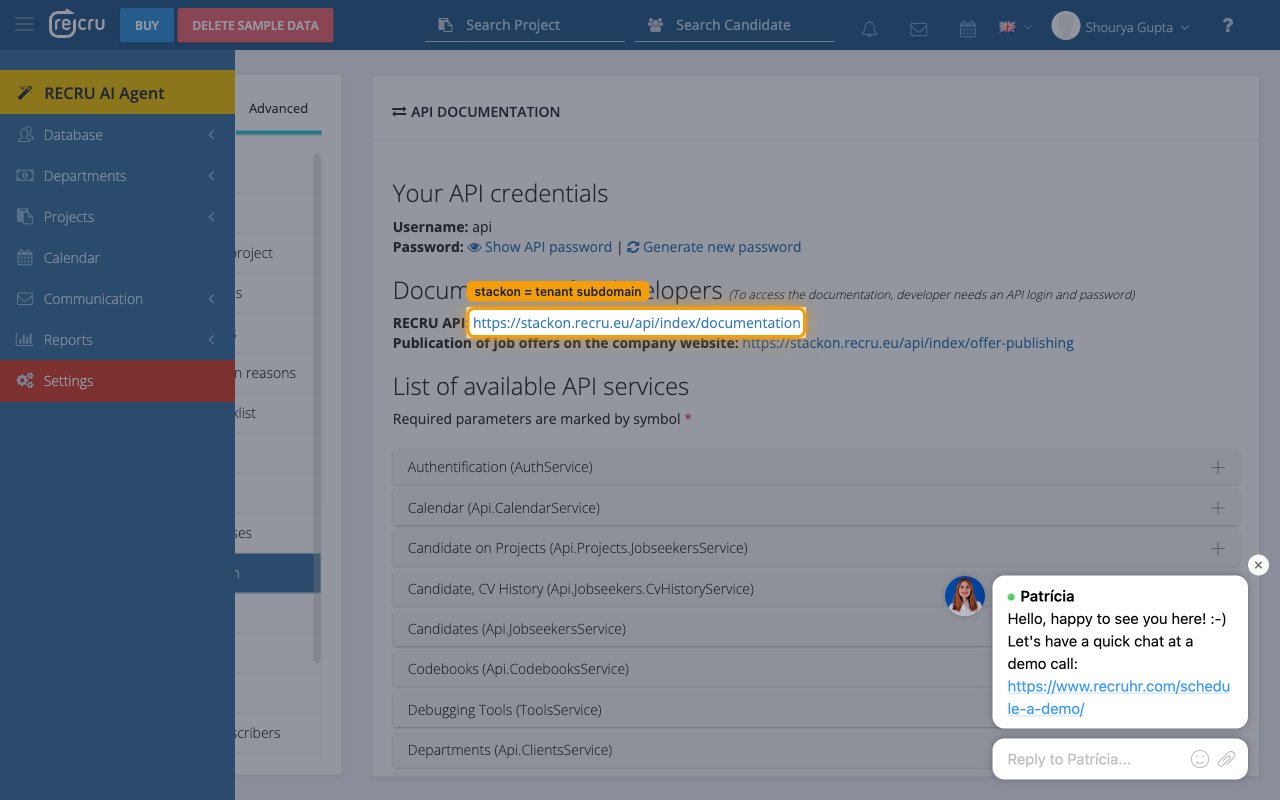The image size is (1280, 800).
Task: Open the language flag dropdown
Action: click(x=1015, y=27)
